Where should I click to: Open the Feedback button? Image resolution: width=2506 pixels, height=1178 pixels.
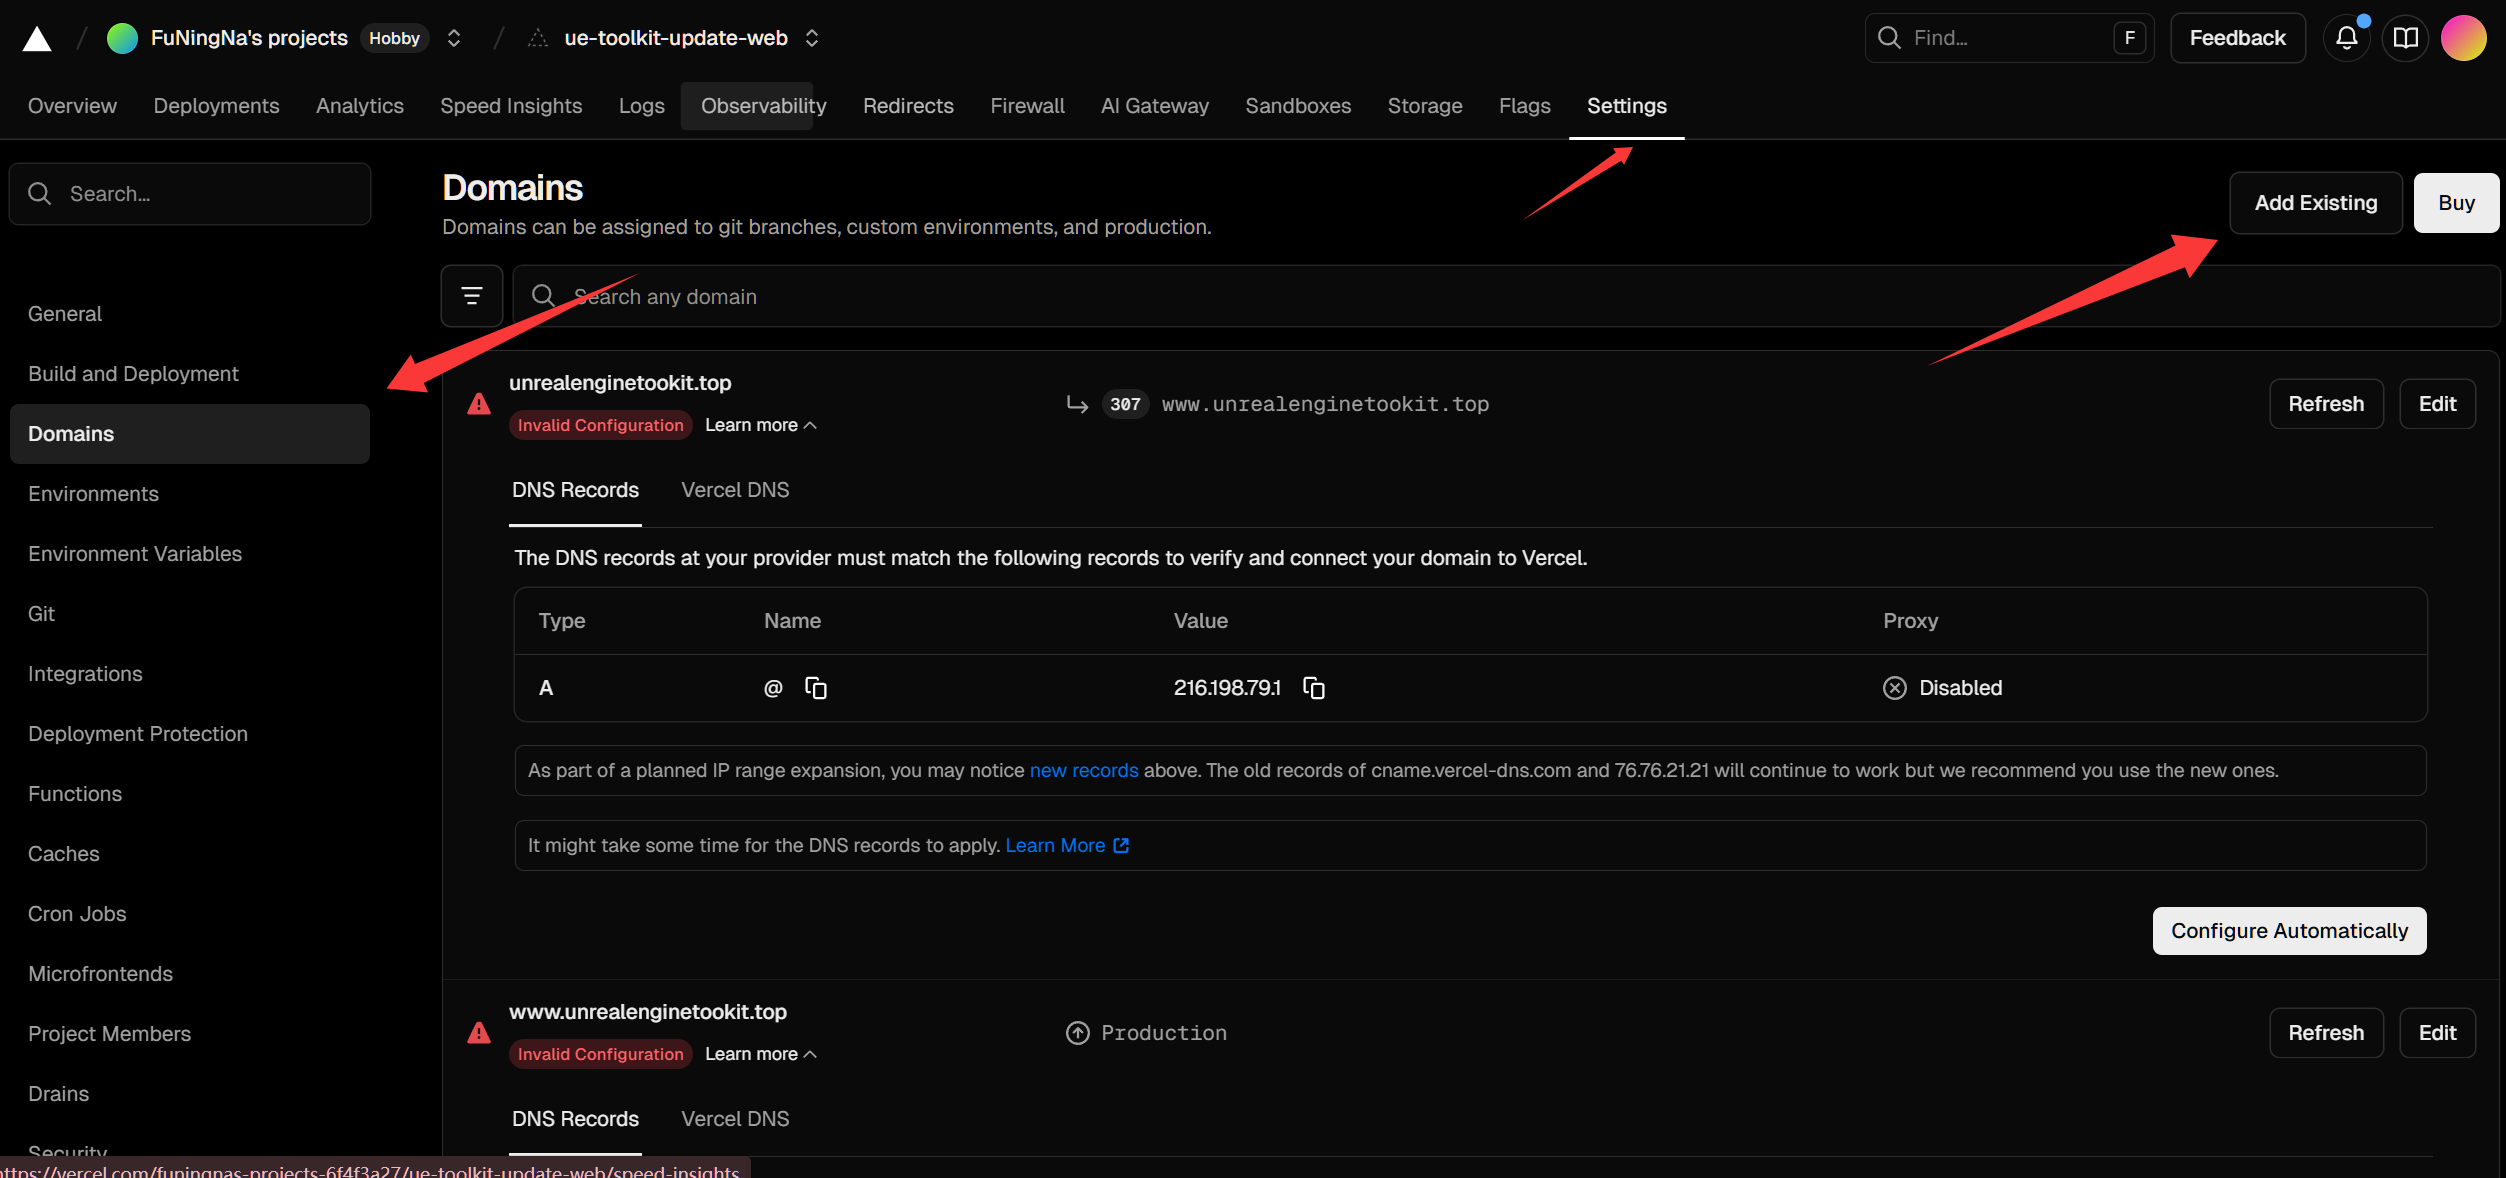pos(2237,38)
